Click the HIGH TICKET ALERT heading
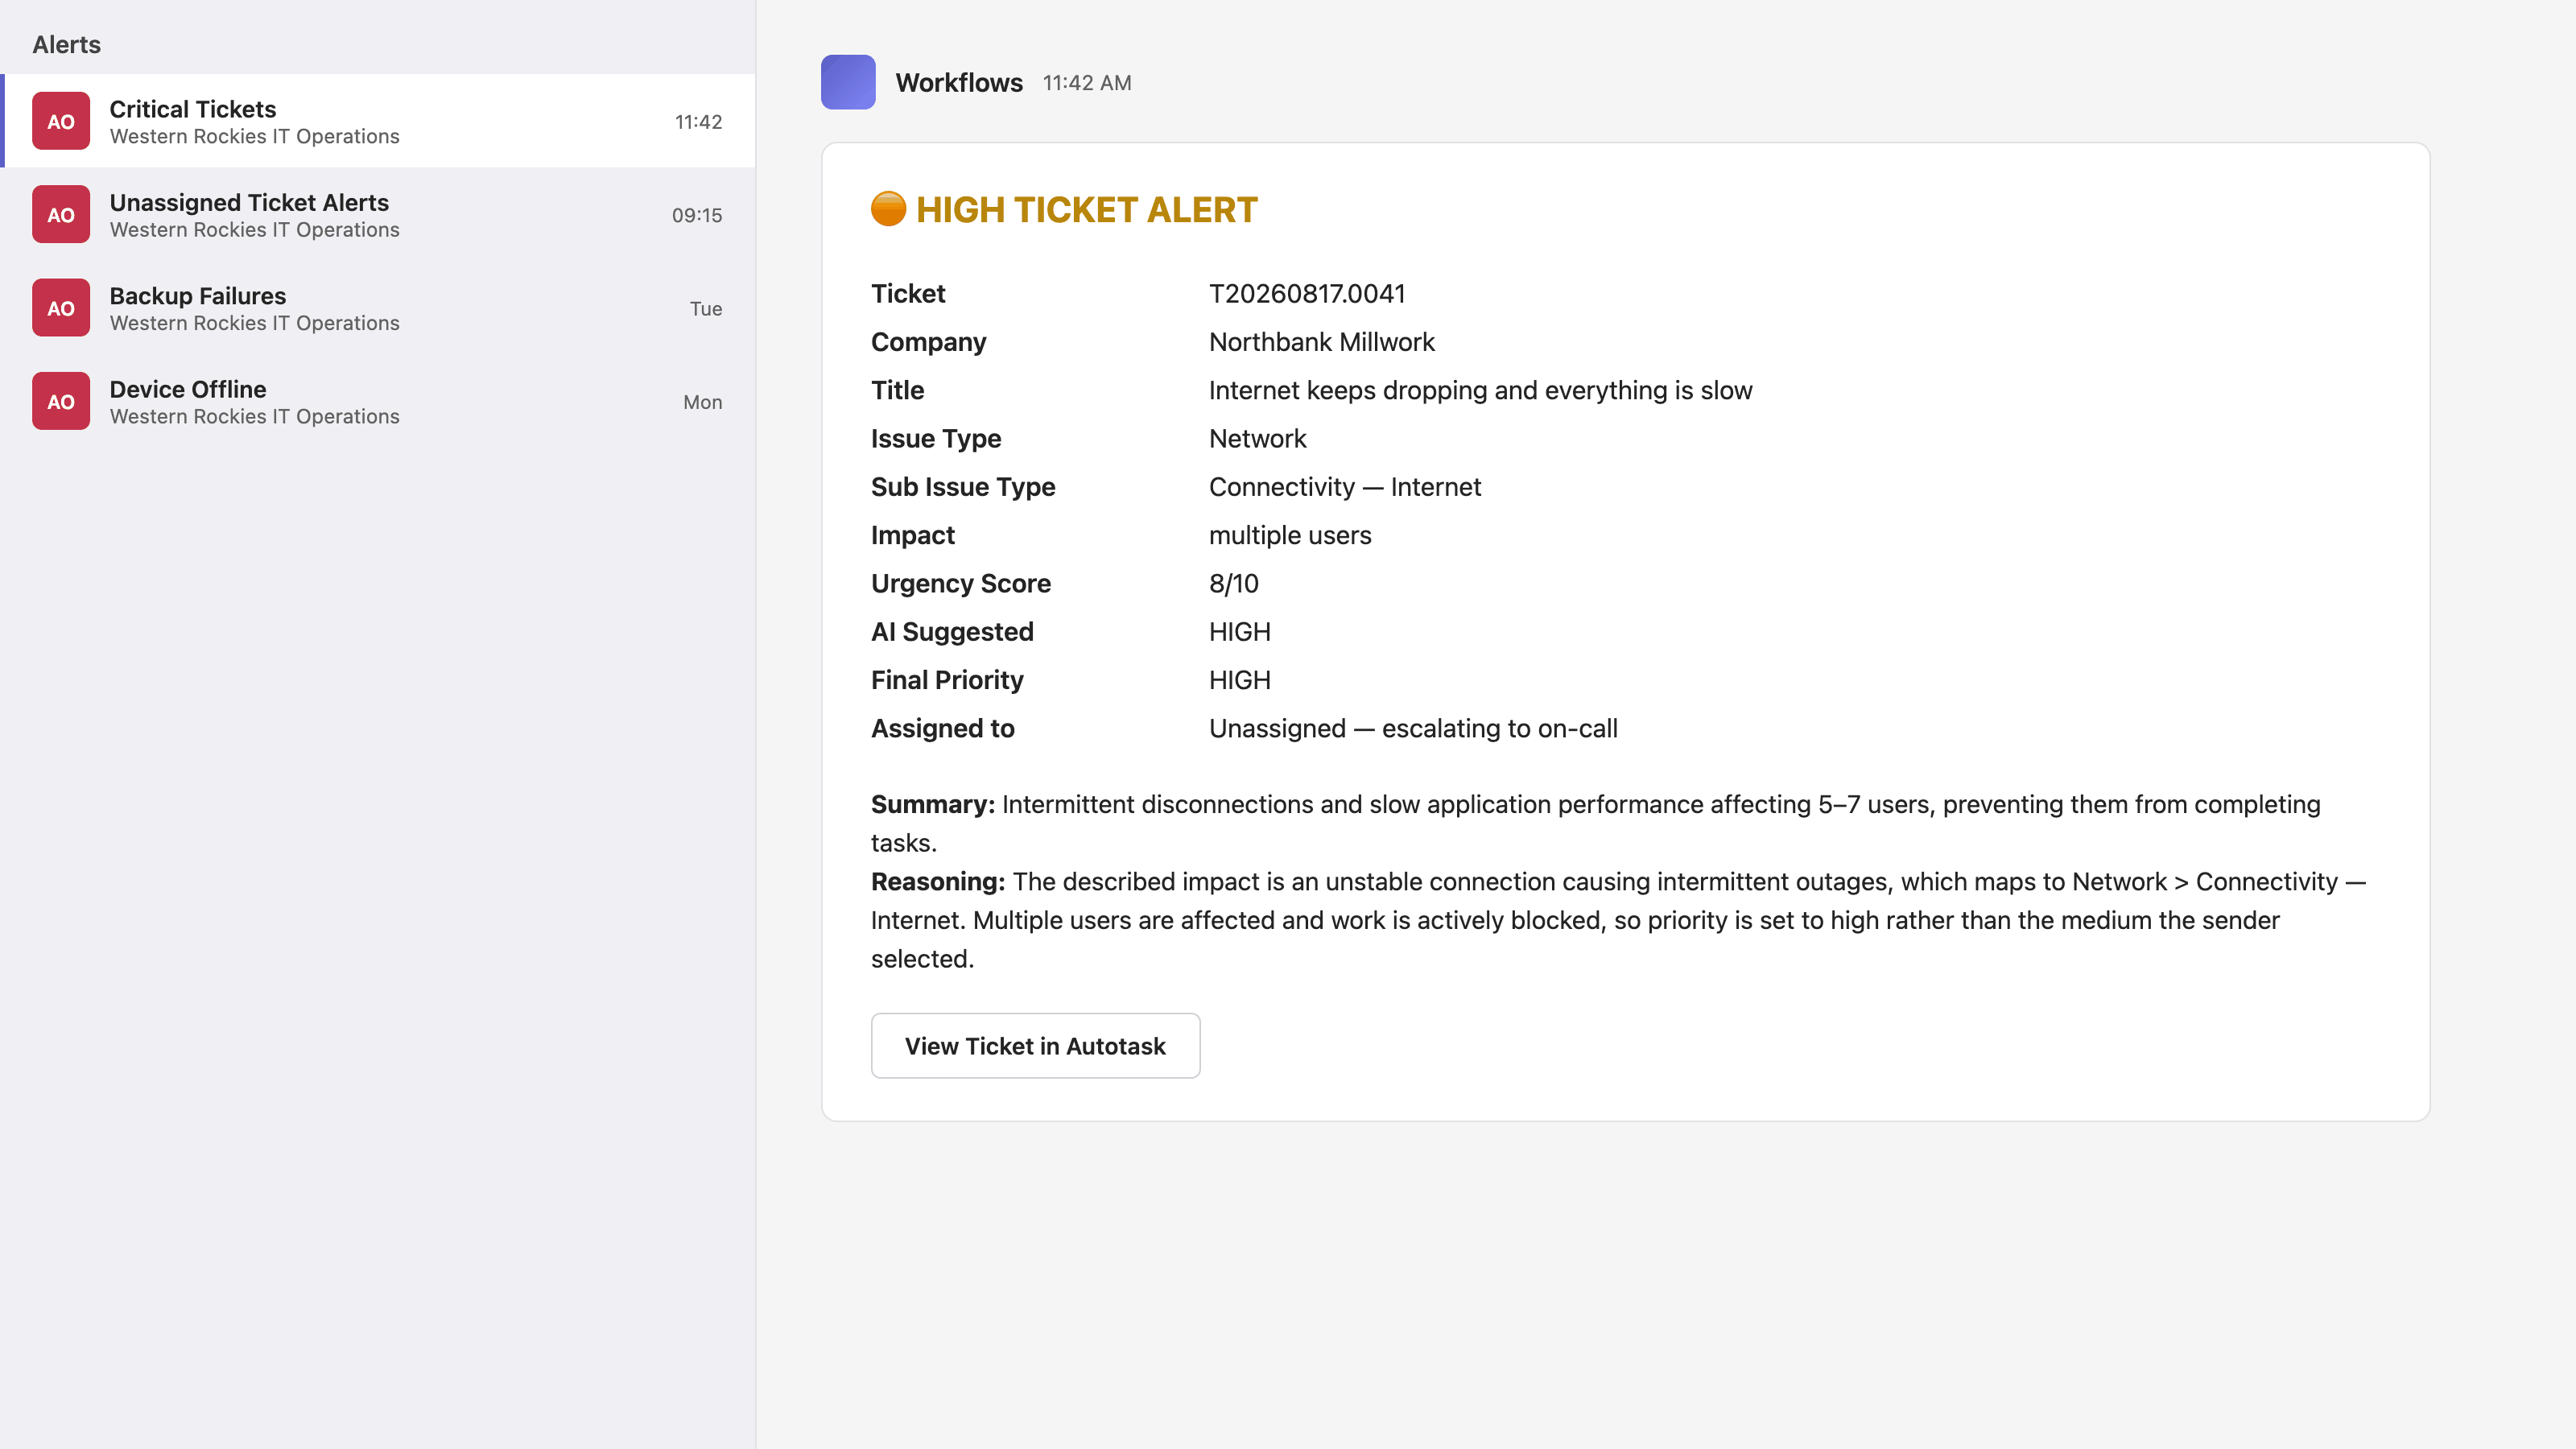 1087,209
